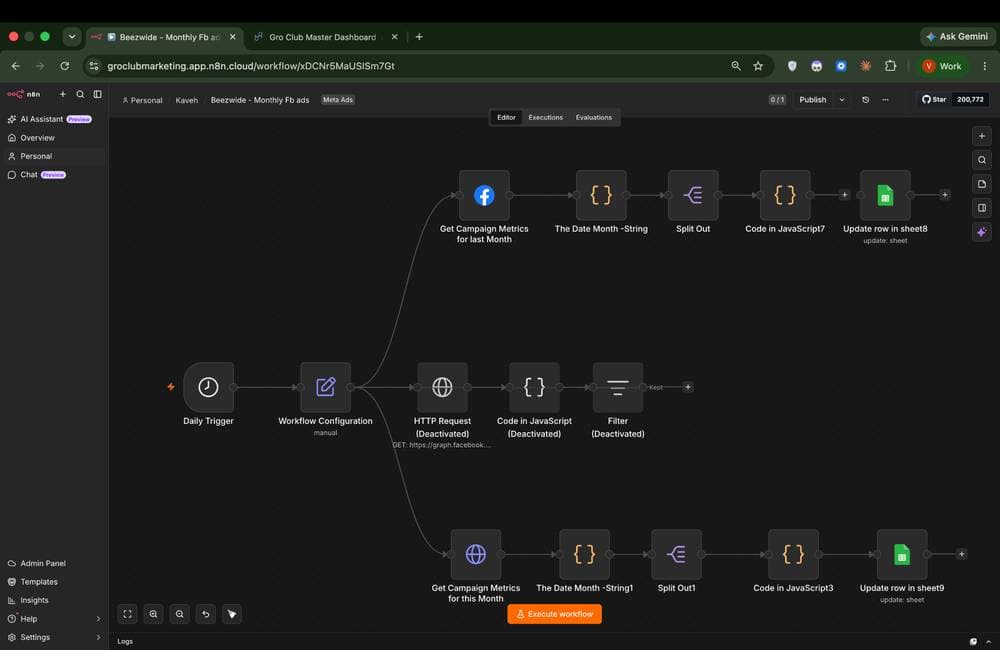Screen dimensions: 1000x650
Task: Click the tidy up pointer icon in canvas controls
Action: (232, 614)
